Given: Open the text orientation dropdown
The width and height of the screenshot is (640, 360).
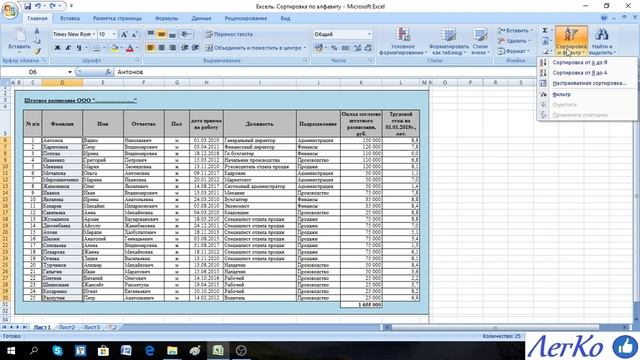Looking at the screenshot, I should point(186,34).
